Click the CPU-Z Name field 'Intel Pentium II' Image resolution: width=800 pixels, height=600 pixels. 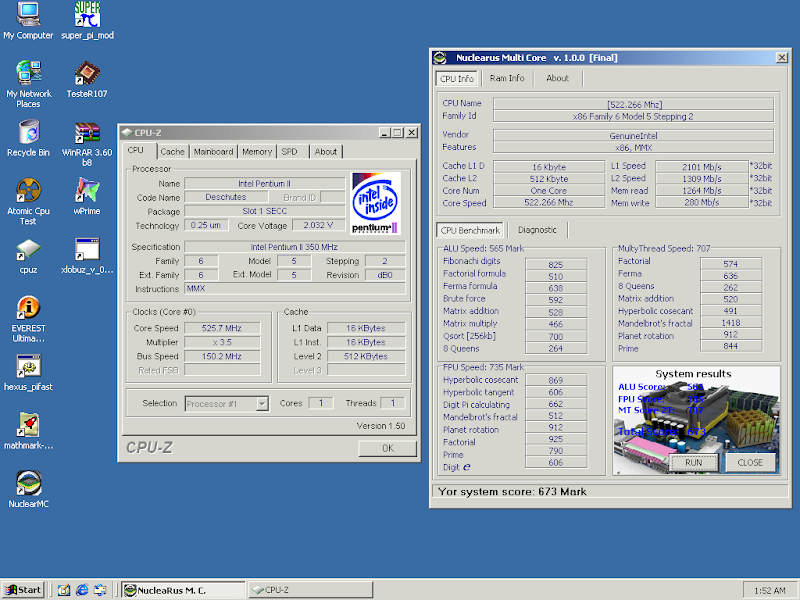coord(264,184)
